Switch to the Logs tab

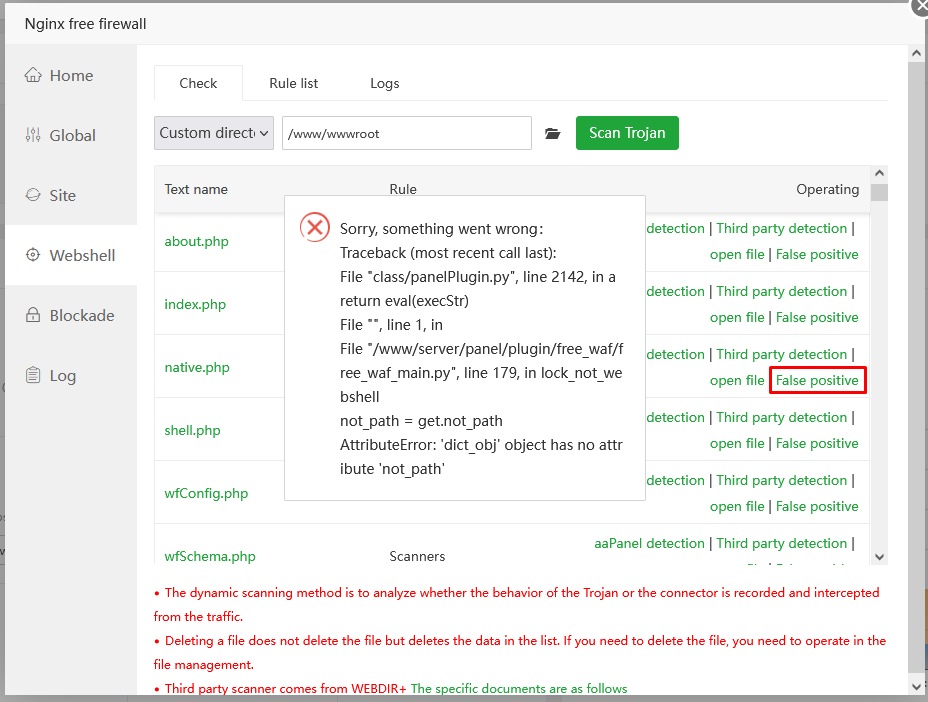(x=385, y=83)
